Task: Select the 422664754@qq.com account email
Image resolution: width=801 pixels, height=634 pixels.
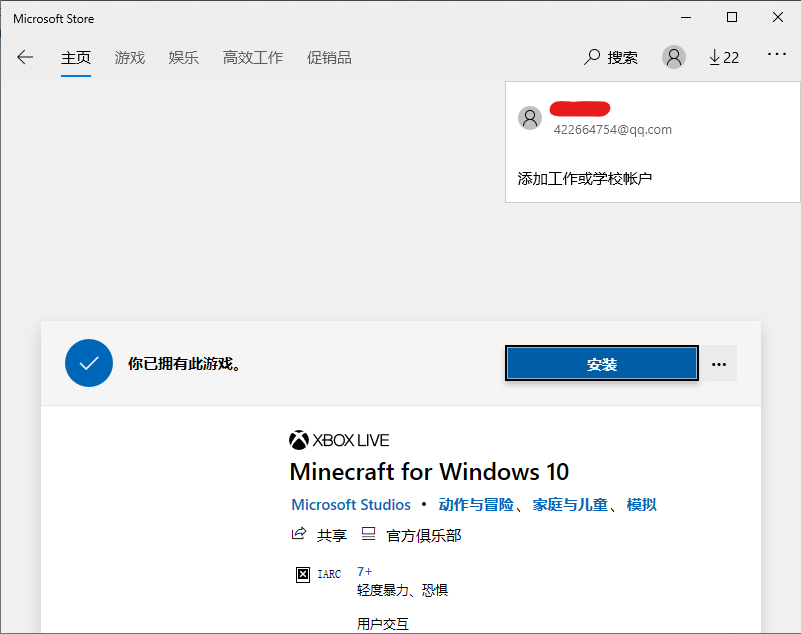Action: coord(612,129)
